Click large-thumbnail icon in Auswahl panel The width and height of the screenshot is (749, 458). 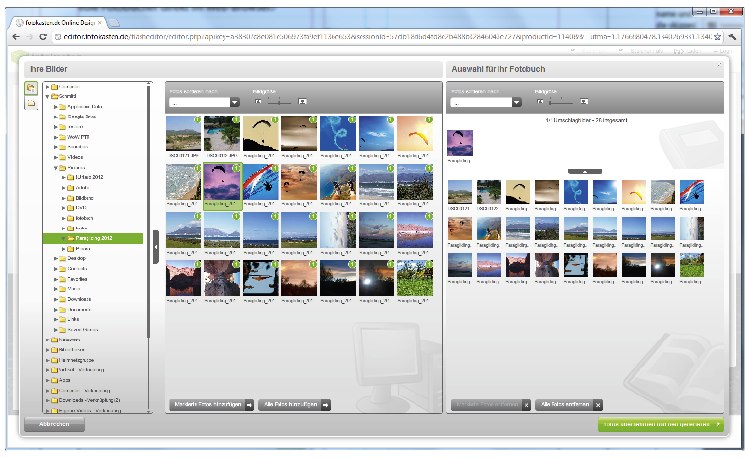[584, 101]
